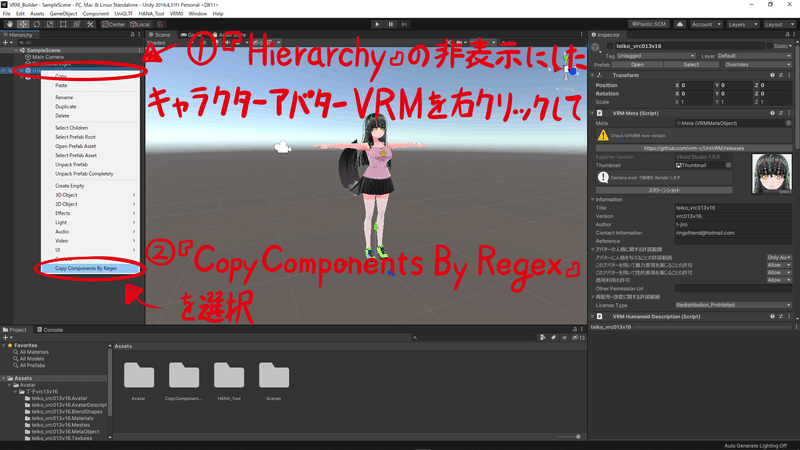Open custom editor tools wrench icon
The height and width of the screenshot is (450, 800).
(x=90, y=24)
